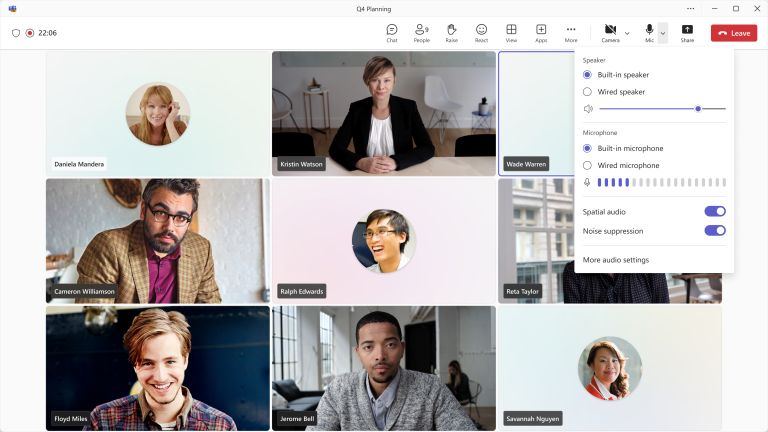Screen dimensions: 768x432
Task: Choose the Wired microphone option
Action: tap(588, 165)
